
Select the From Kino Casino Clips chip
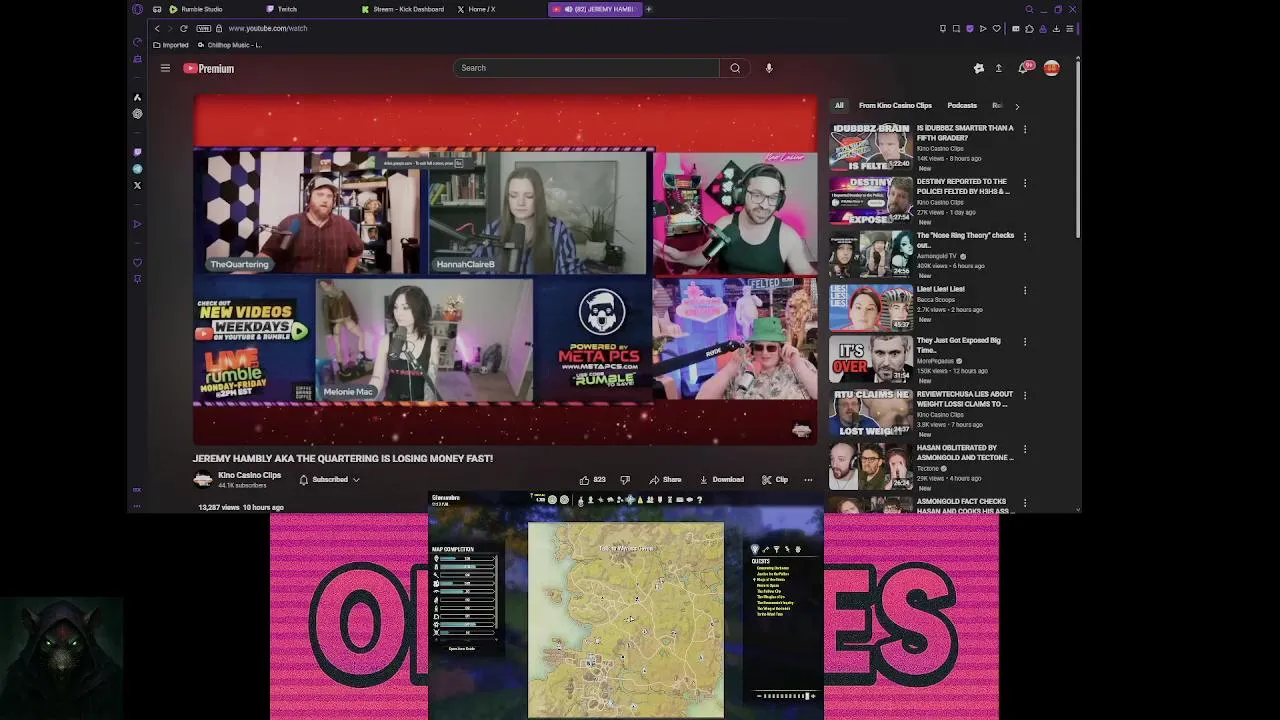coord(895,105)
